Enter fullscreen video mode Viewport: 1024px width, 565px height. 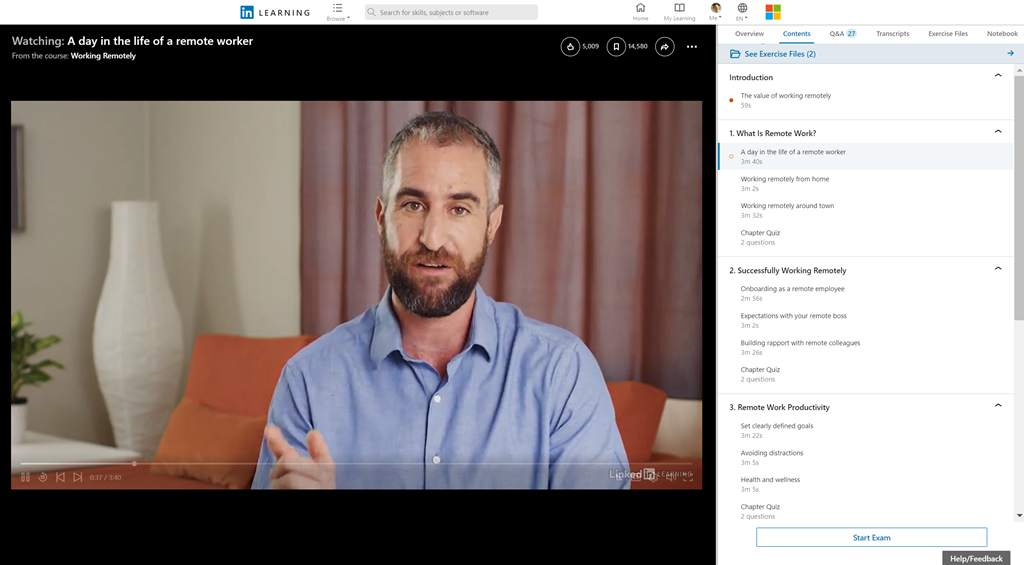(688, 477)
